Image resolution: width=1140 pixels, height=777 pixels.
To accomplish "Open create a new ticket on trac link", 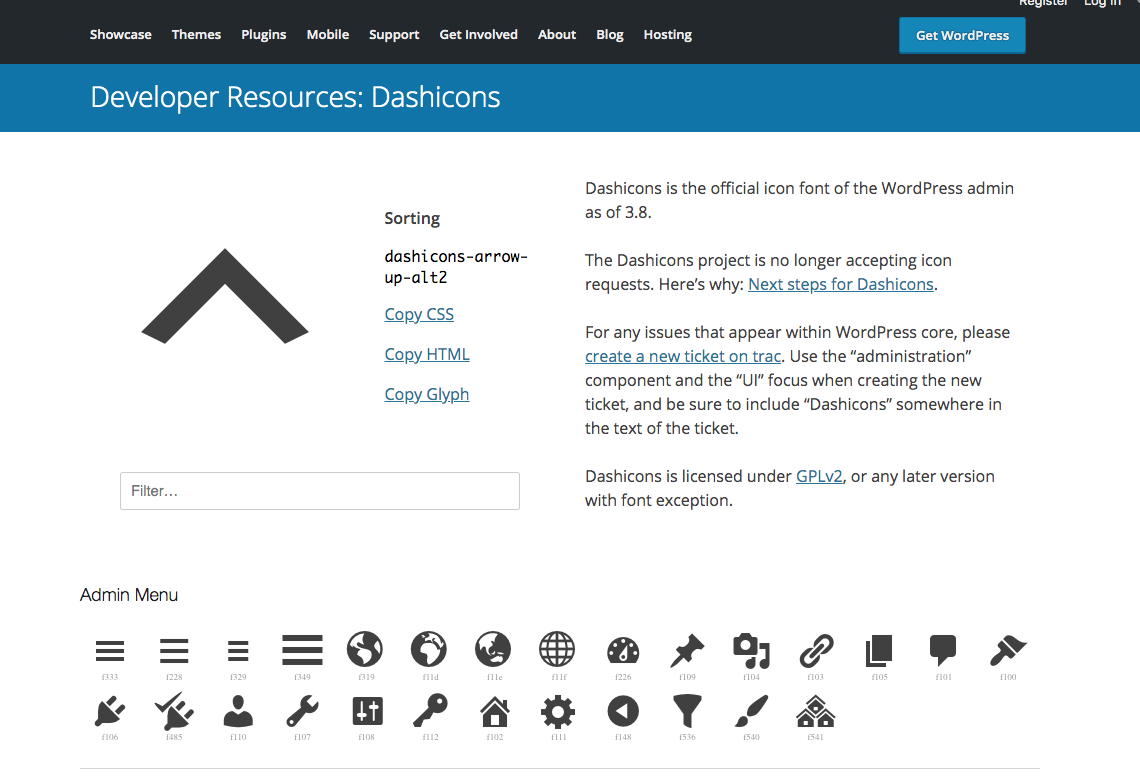I will click(x=683, y=356).
